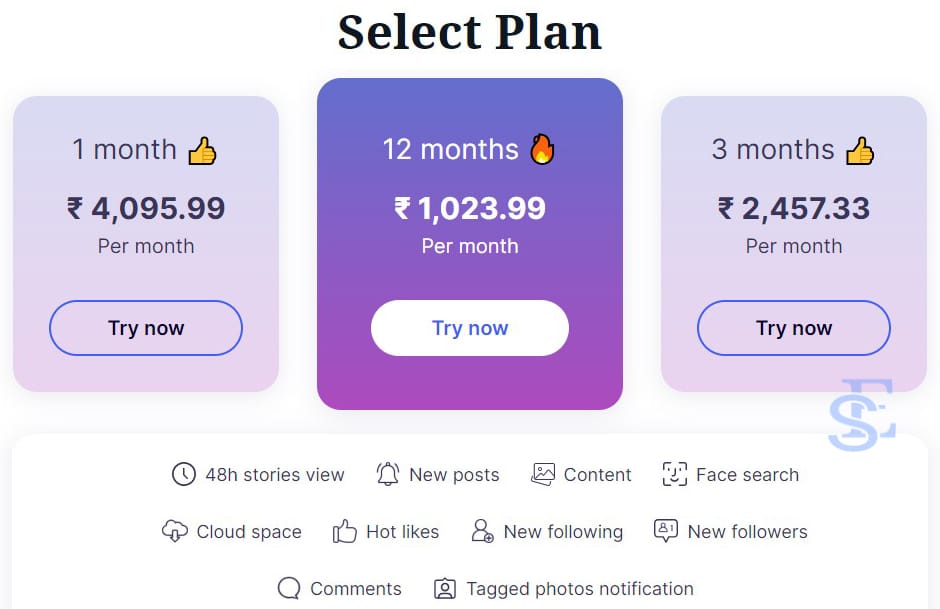Click the Face search scan icon
The width and height of the screenshot is (940, 609).
click(675, 474)
